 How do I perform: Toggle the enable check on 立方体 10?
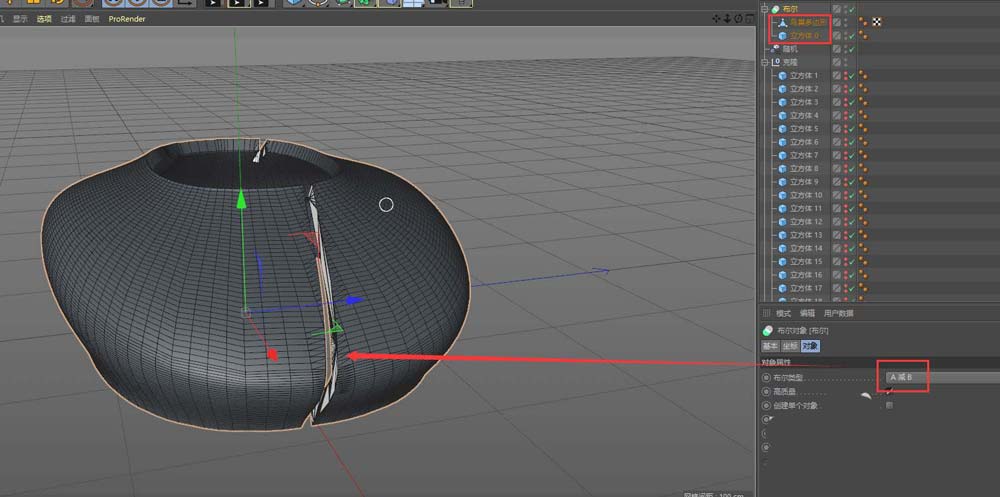(851, 195)
